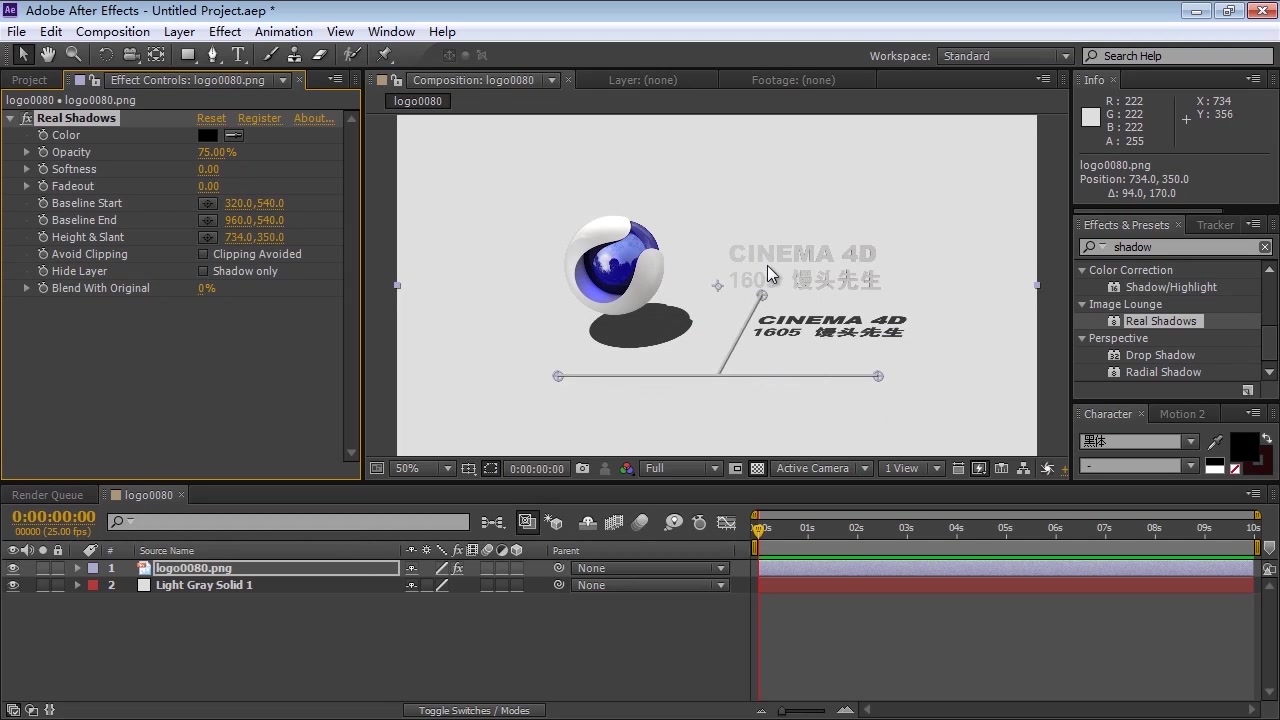Image resolution: width=1280 pixels, height=720 pixels.
Task: Select the Clone Stamp tool
Action: 295,55
